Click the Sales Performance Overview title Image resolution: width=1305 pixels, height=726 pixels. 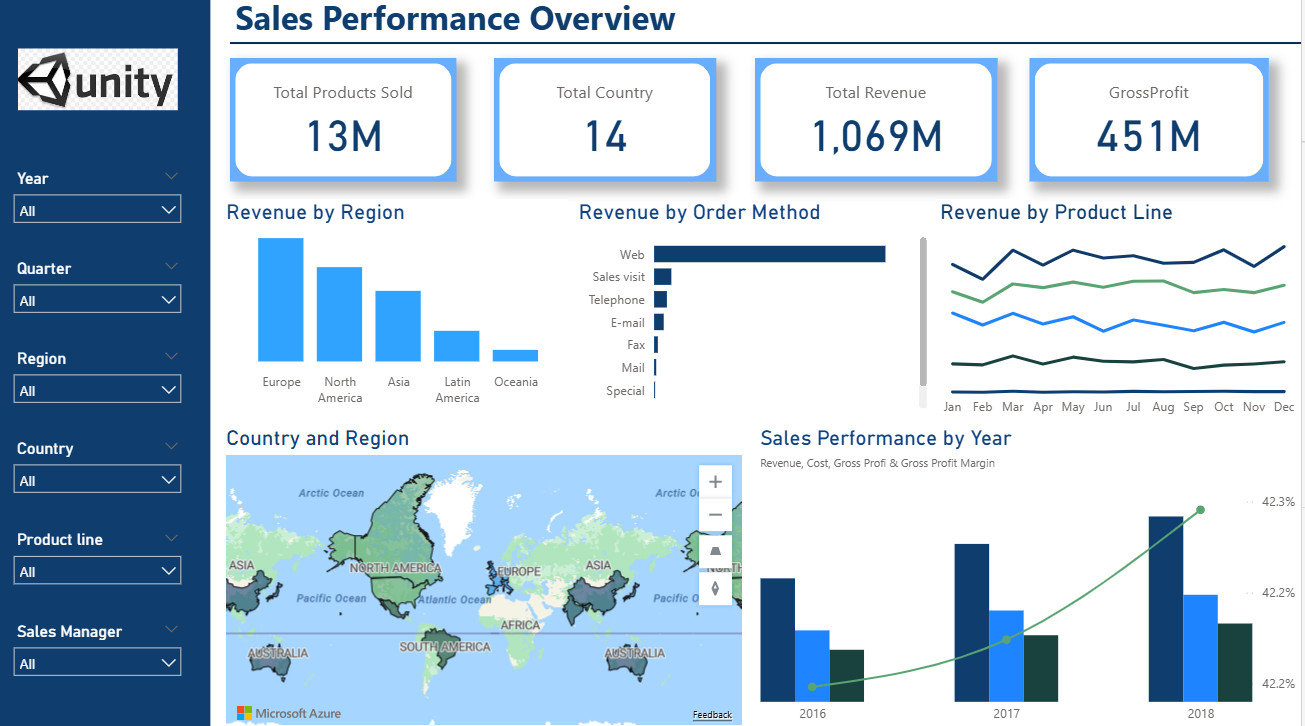tap(453, 19)
